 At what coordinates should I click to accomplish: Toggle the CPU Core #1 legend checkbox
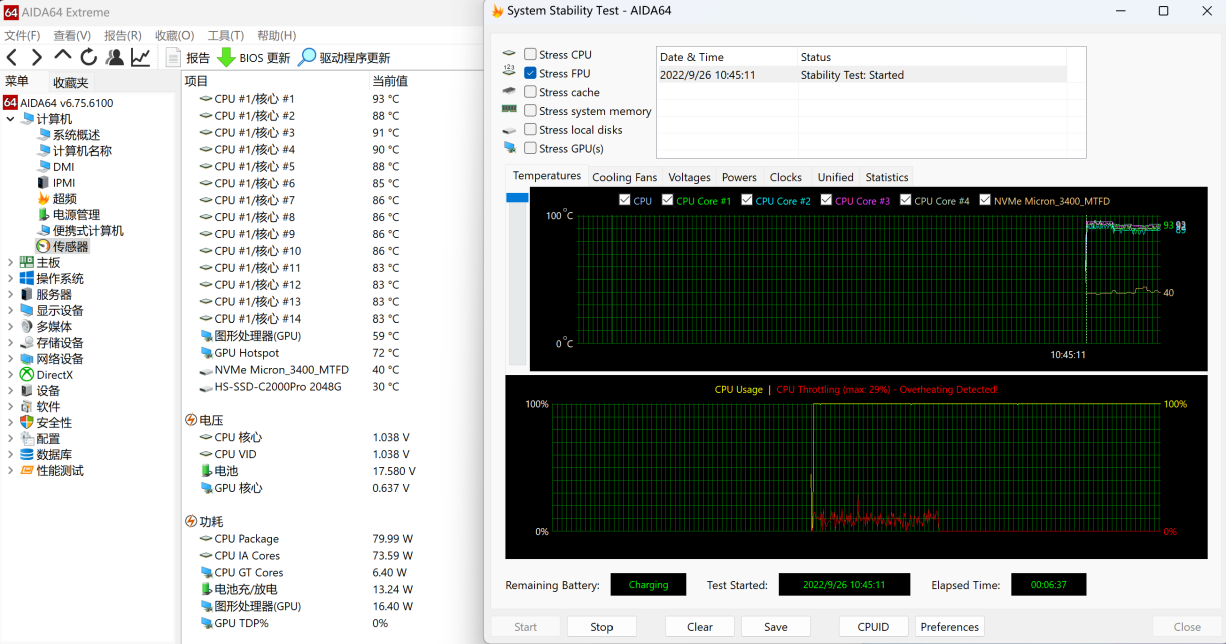667,200
